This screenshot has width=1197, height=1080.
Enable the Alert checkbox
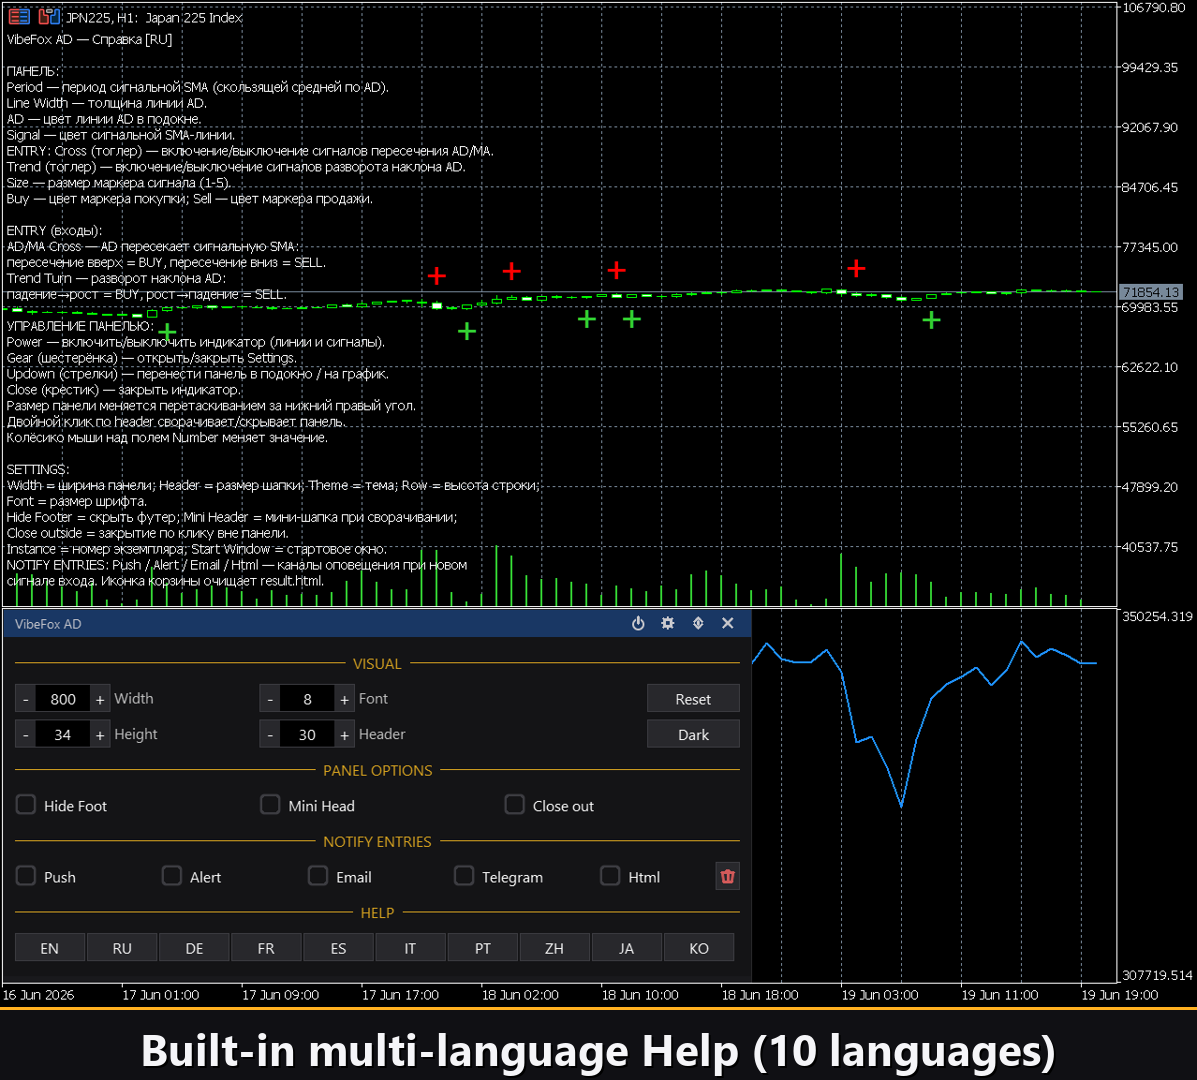(172, 875)
